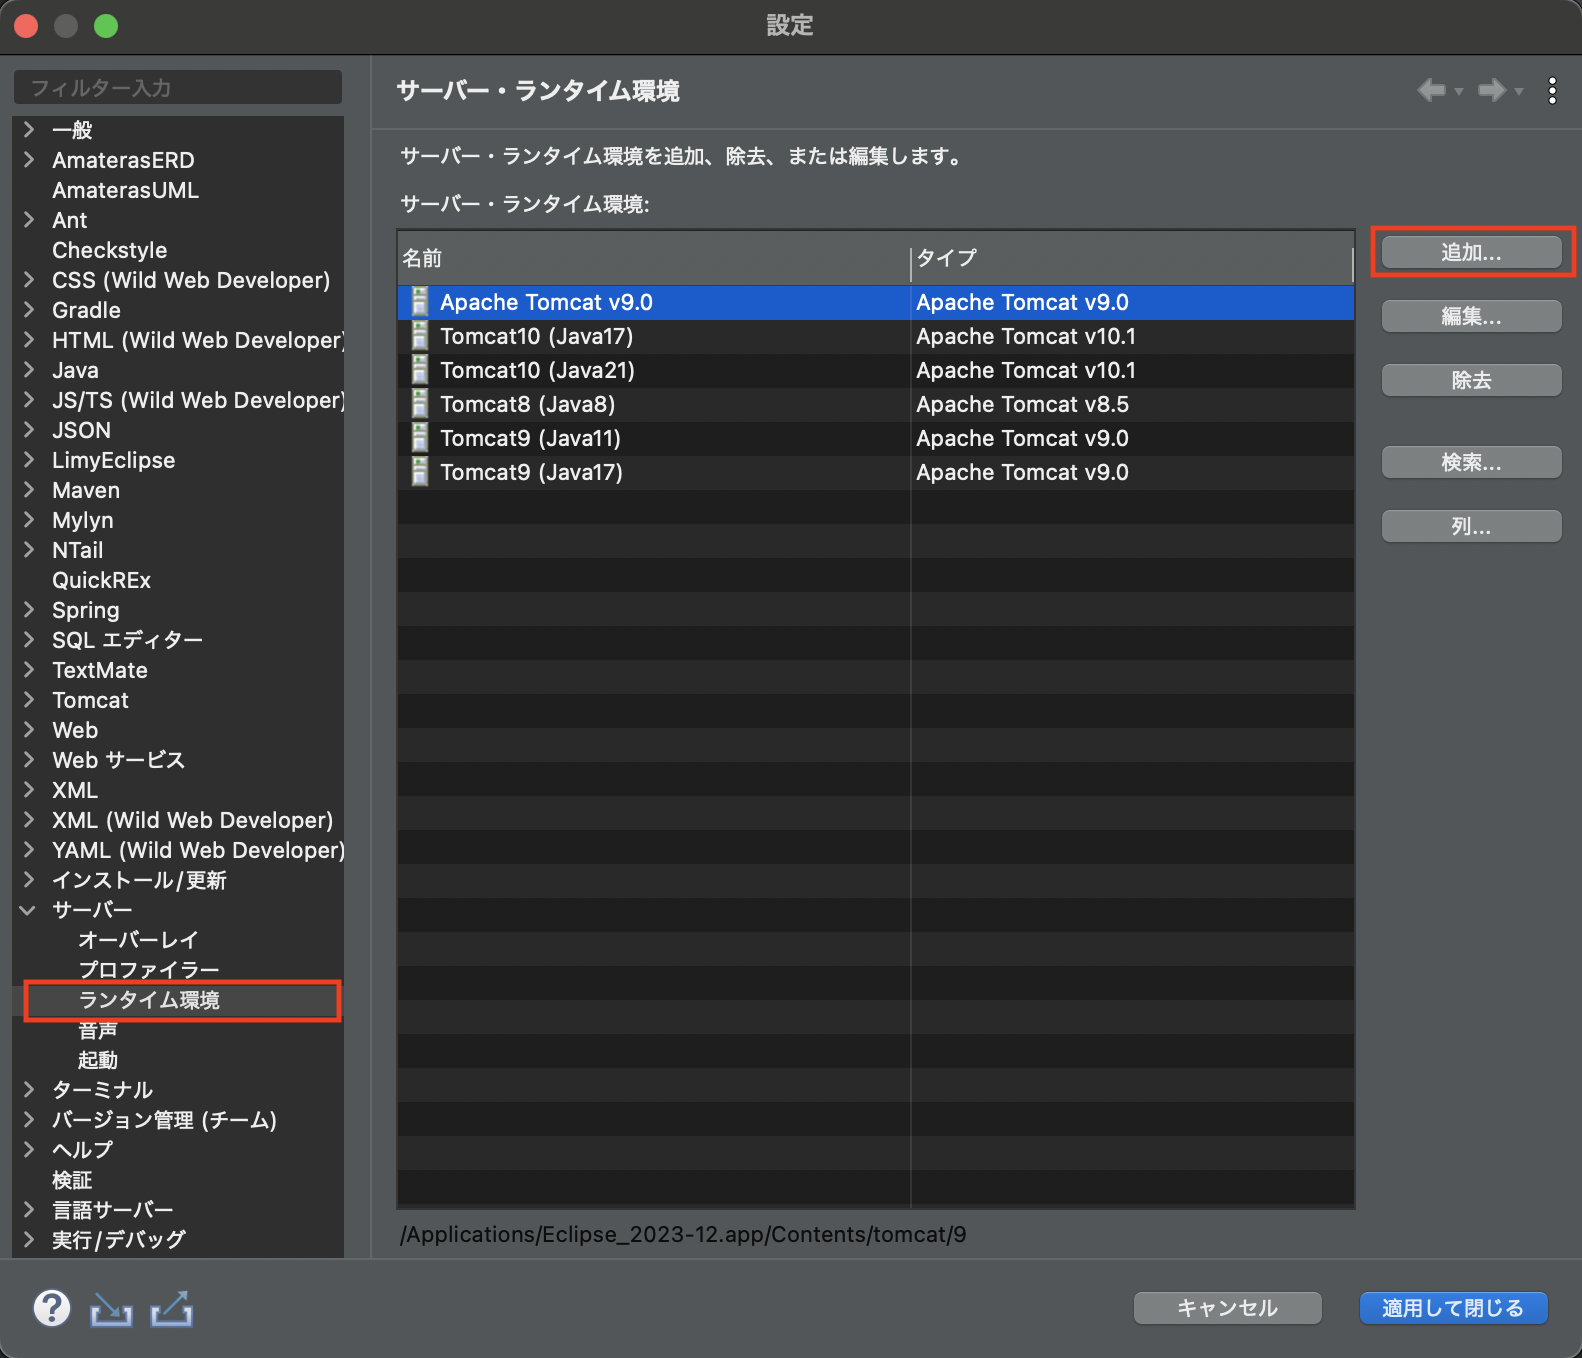Collapse the サーバー tree node
The image size is (1582, 1358).
pos(28,910)
